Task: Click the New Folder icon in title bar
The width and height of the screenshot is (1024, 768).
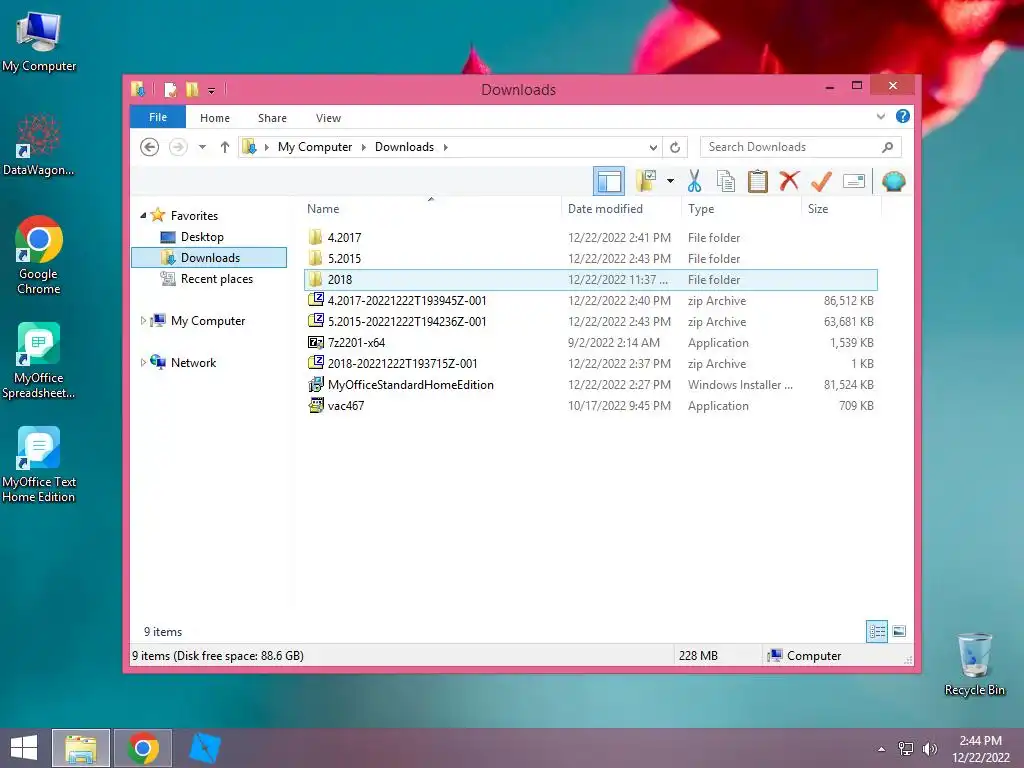Action: click(x=192, y=89)
